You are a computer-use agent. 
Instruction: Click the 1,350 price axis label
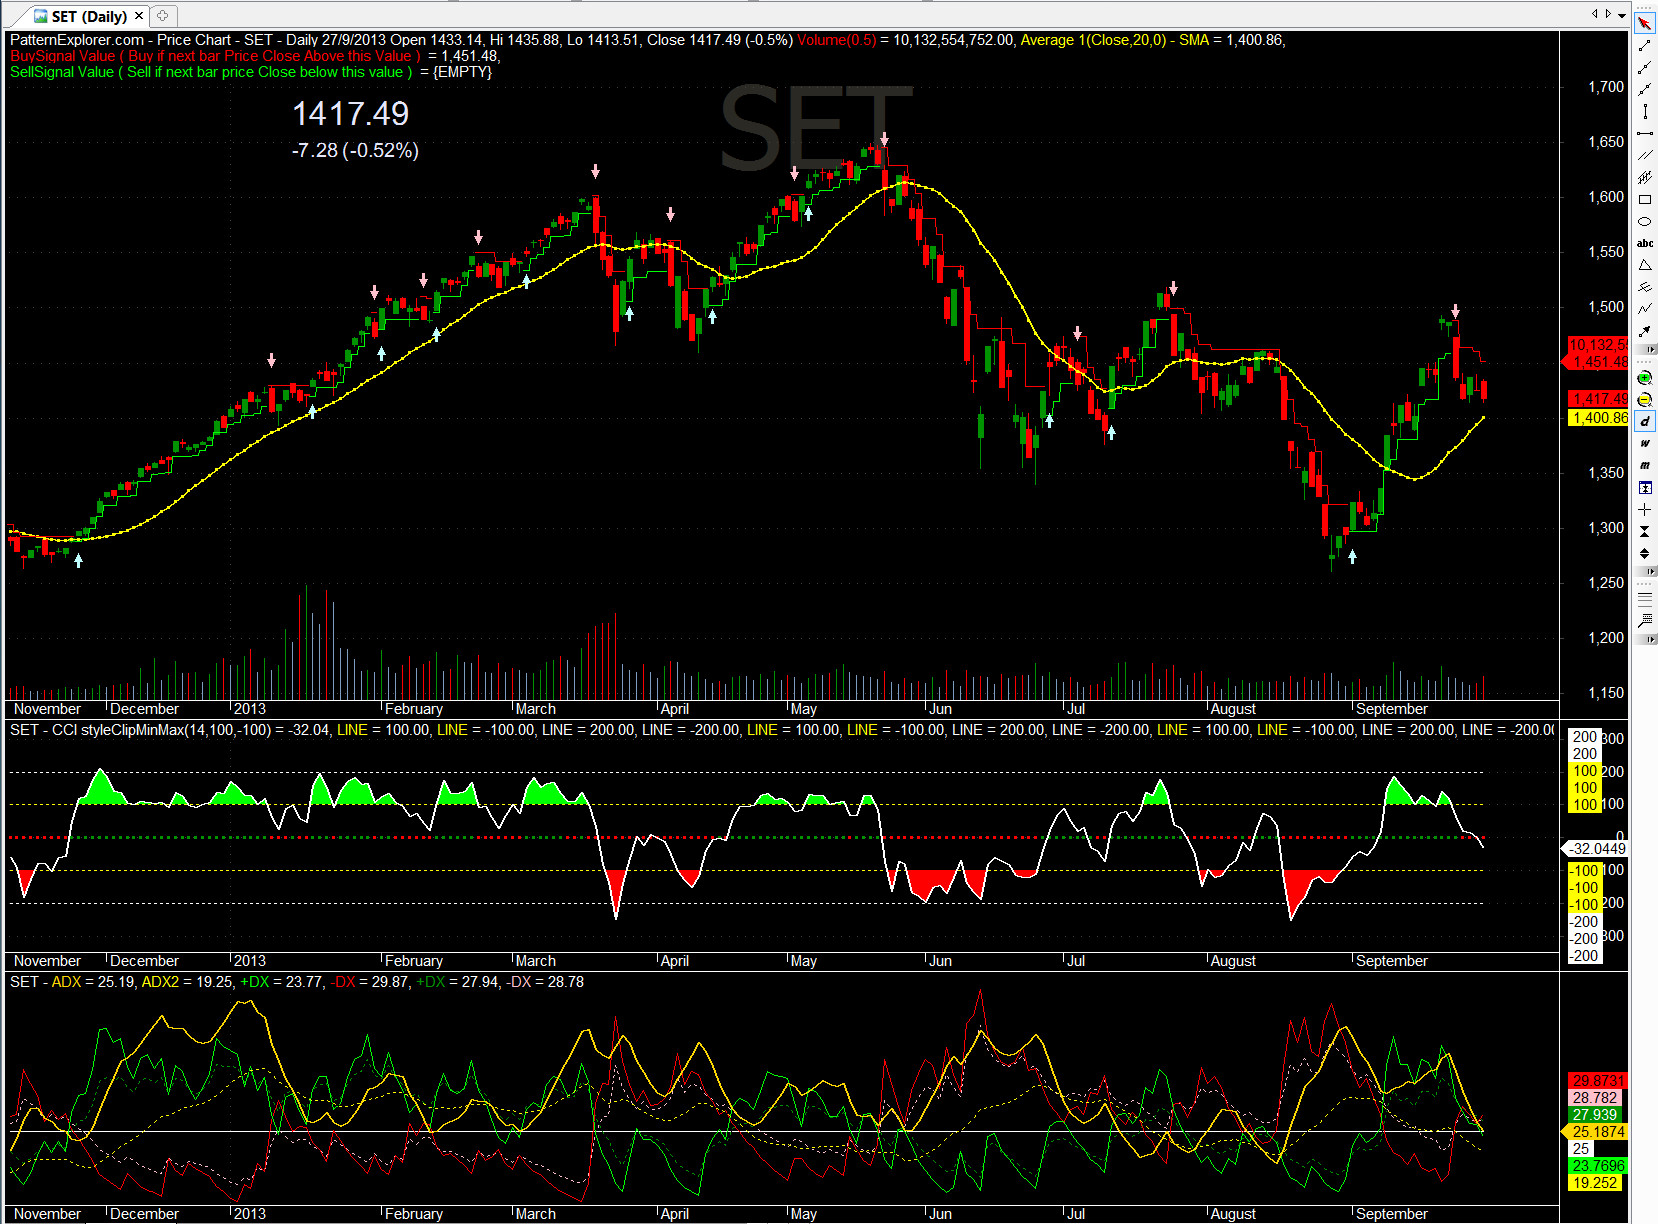[1606, 473]
